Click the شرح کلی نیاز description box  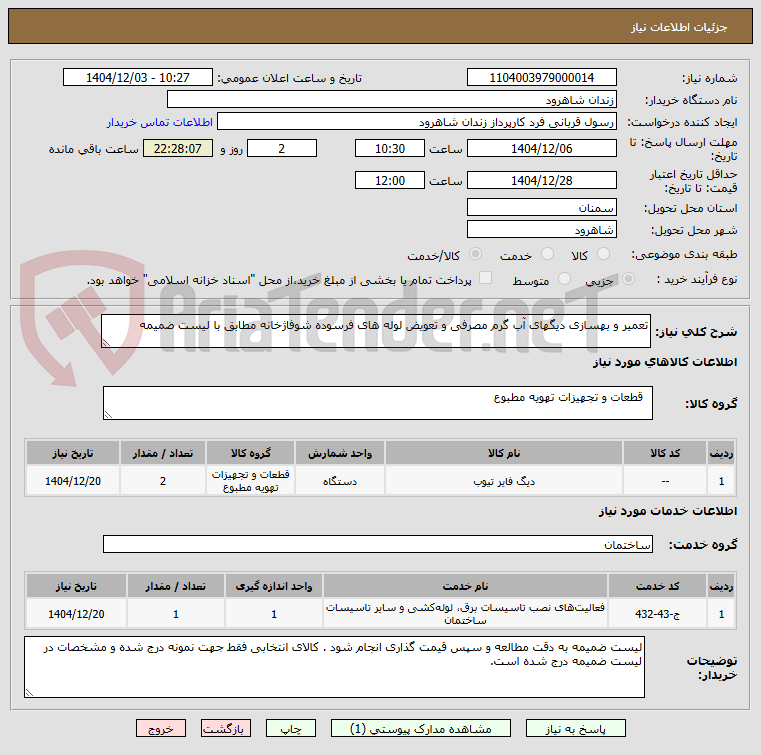[x=376, y=331]
